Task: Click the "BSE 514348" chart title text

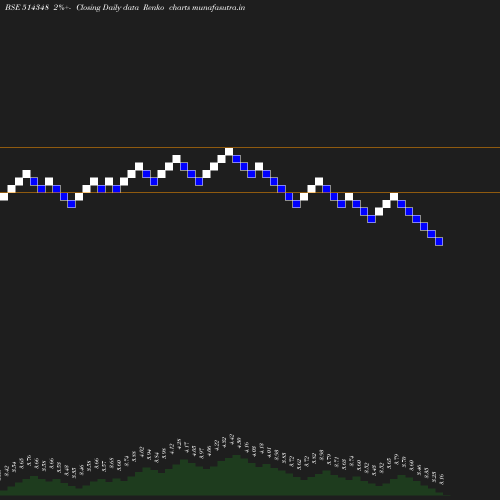Action: [27, 7]
